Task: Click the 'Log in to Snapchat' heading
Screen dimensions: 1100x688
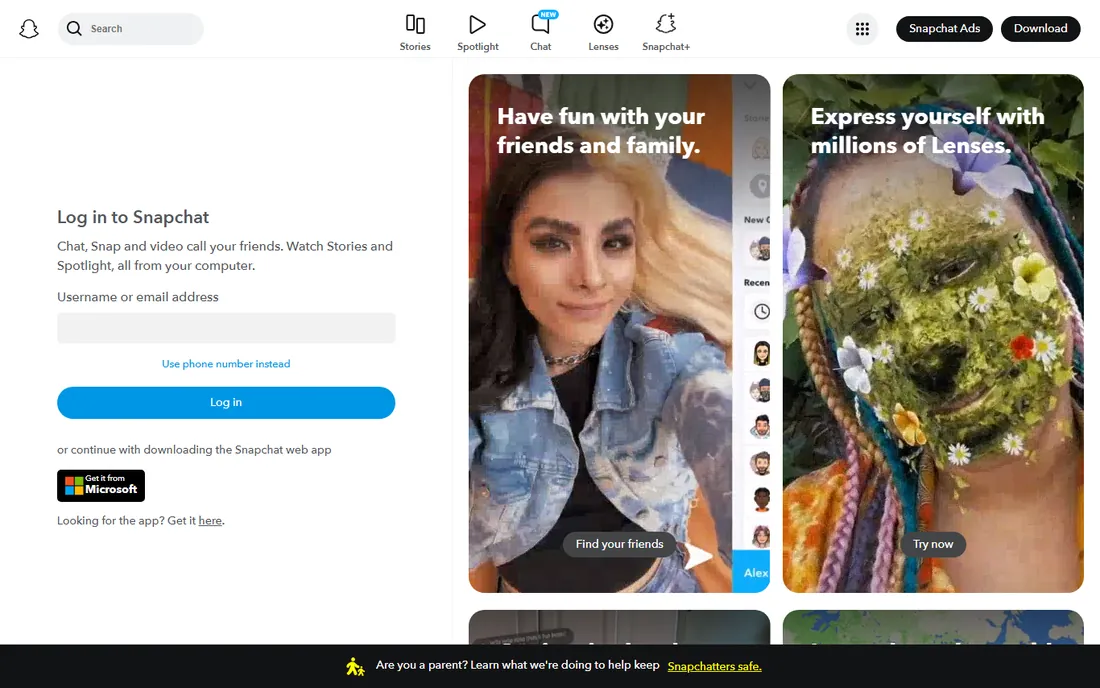Action: tap(133, 217)
